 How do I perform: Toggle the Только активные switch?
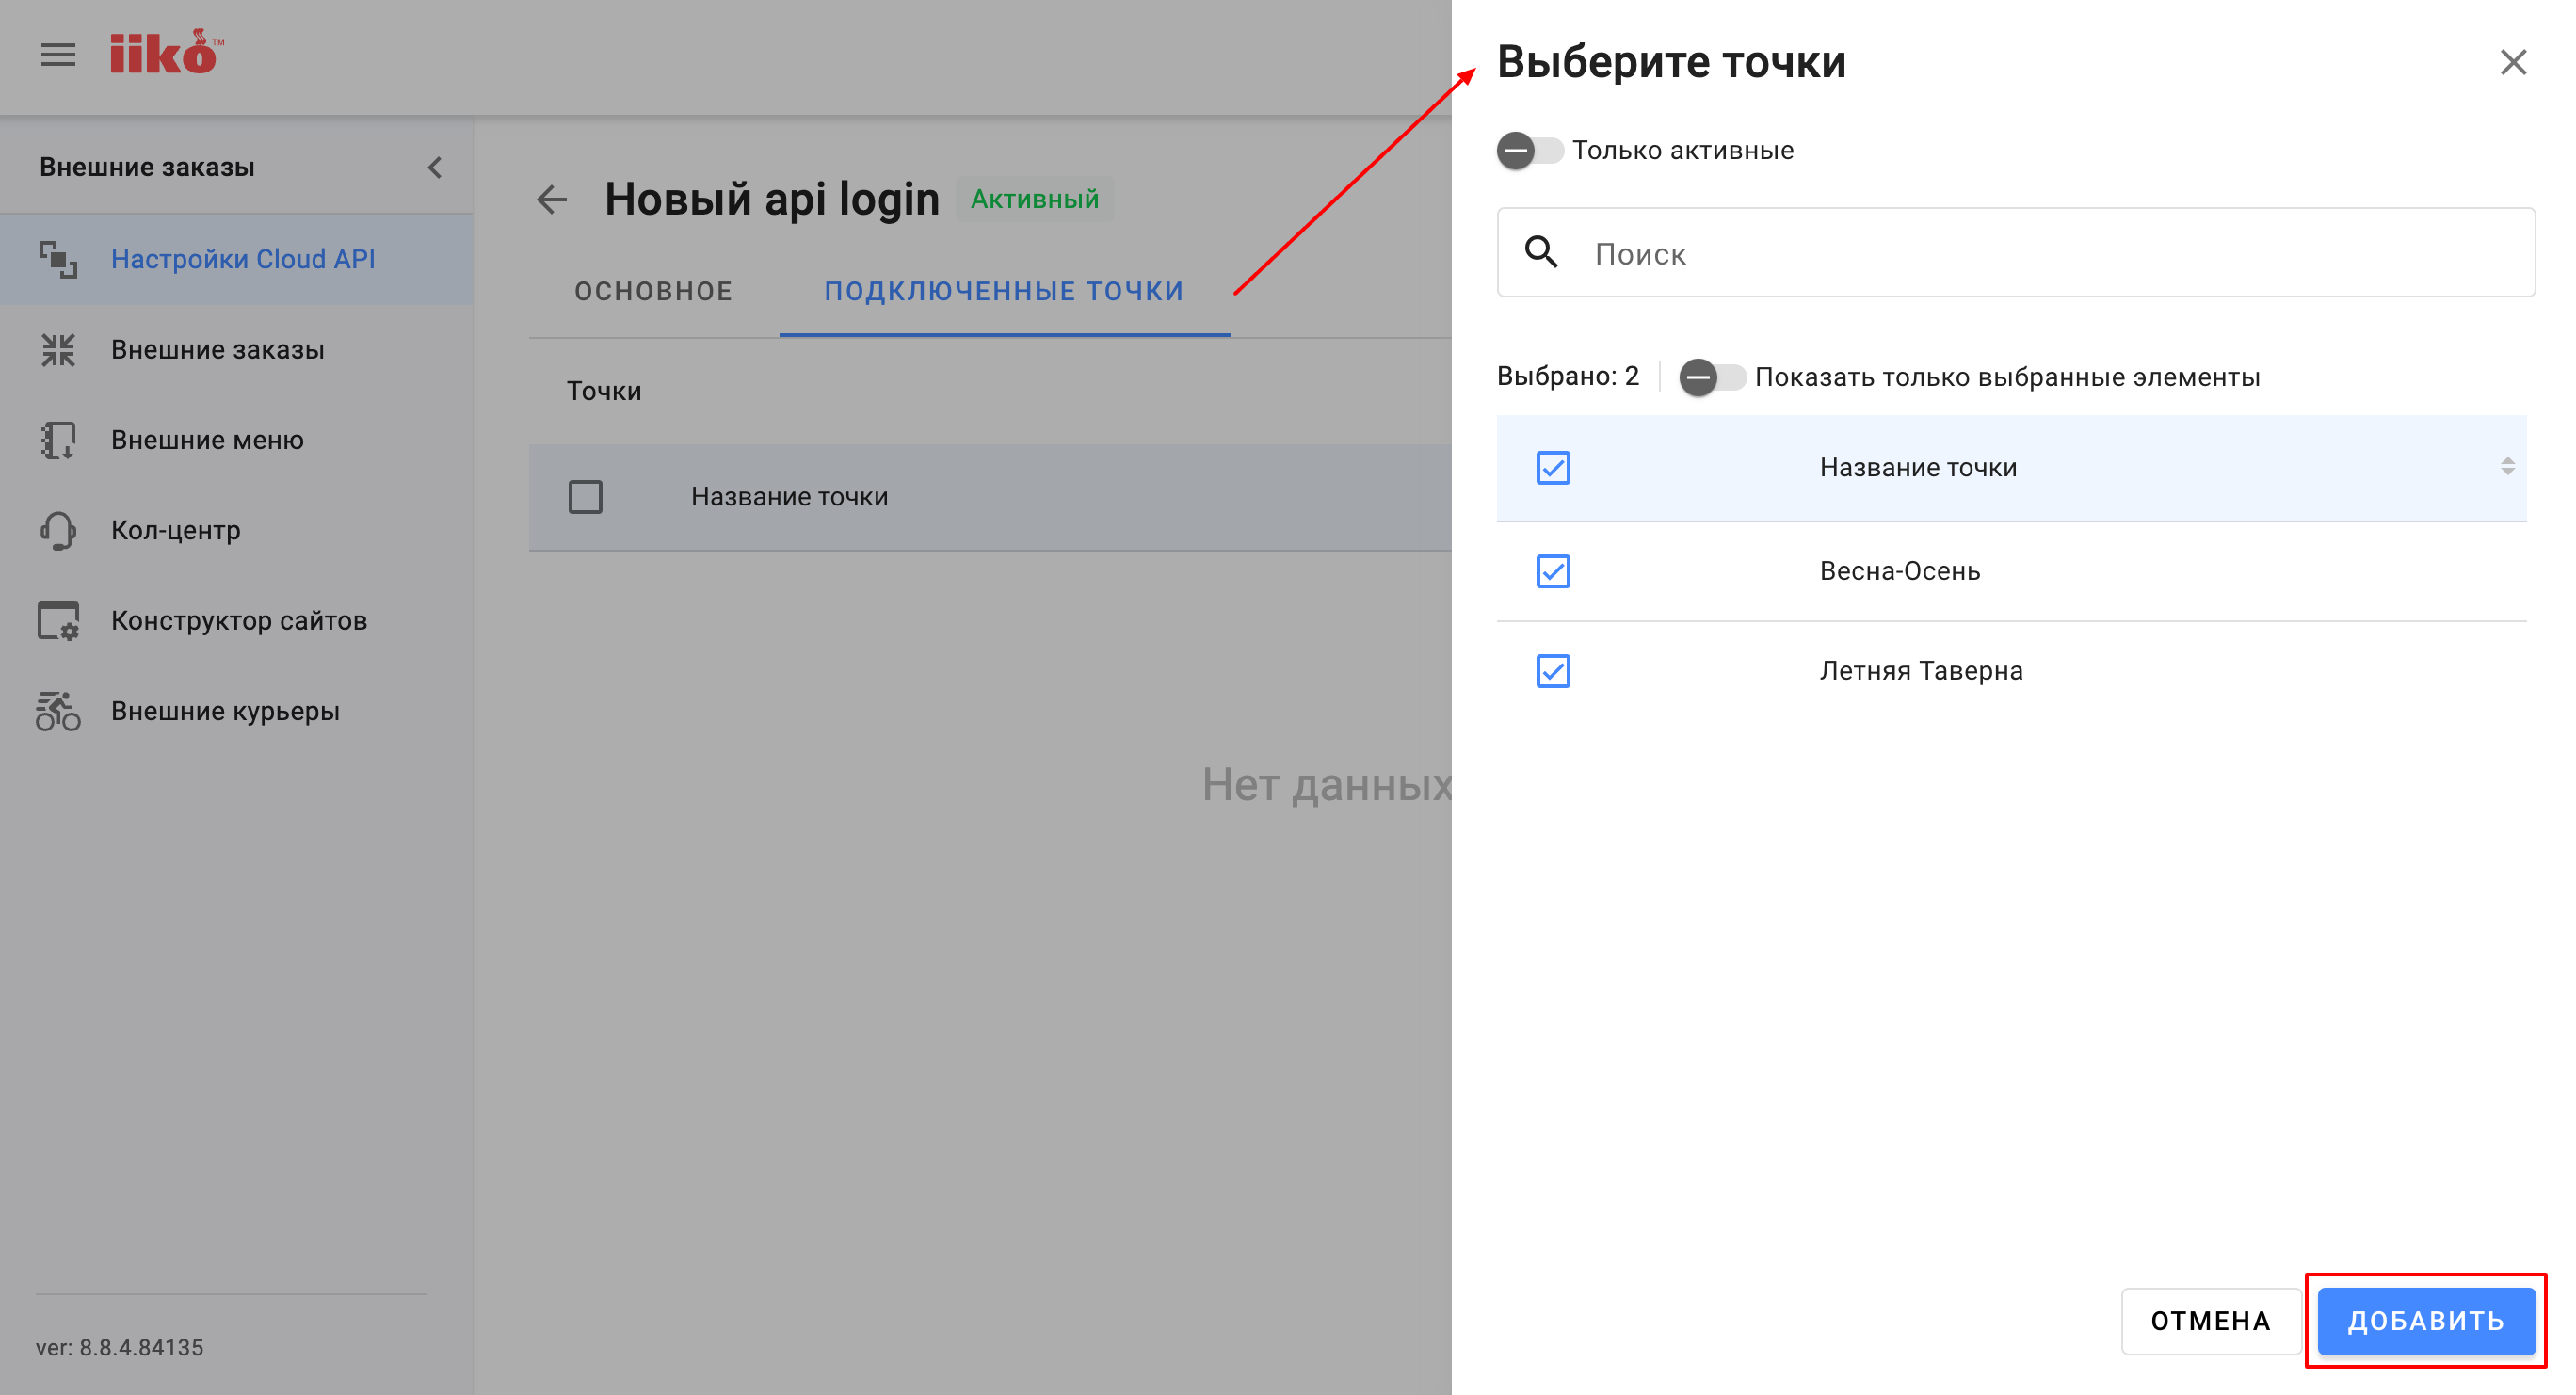click(x=1529, y=151)
